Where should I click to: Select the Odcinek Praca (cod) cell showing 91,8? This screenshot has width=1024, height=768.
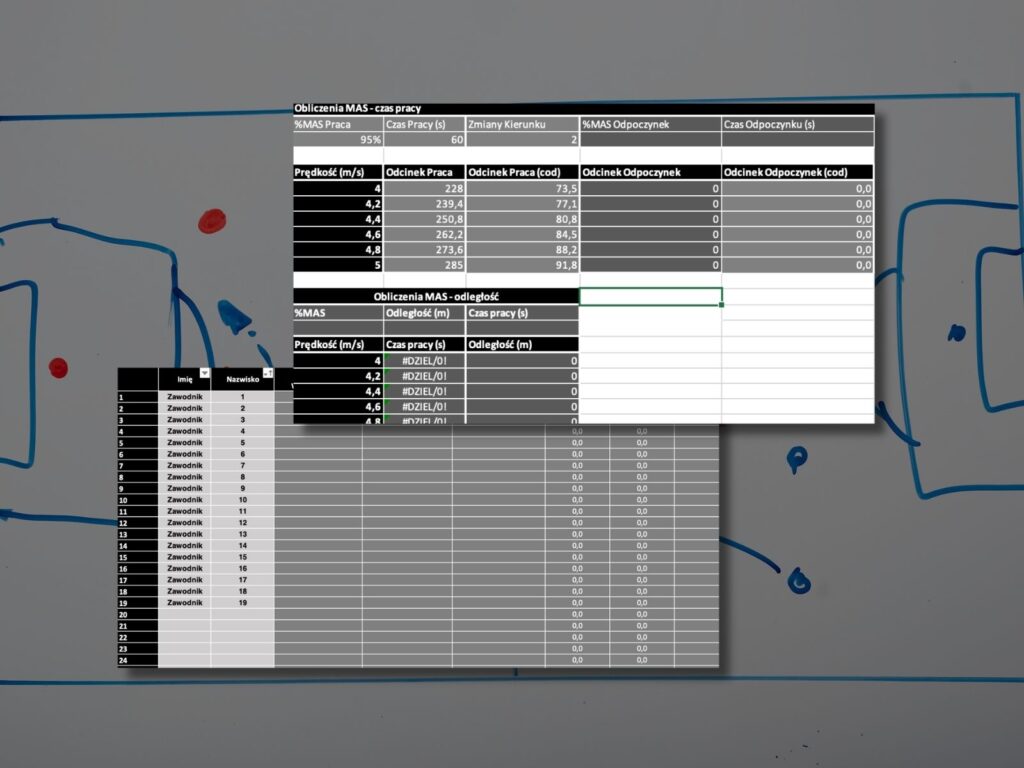(x=522, y=265)
